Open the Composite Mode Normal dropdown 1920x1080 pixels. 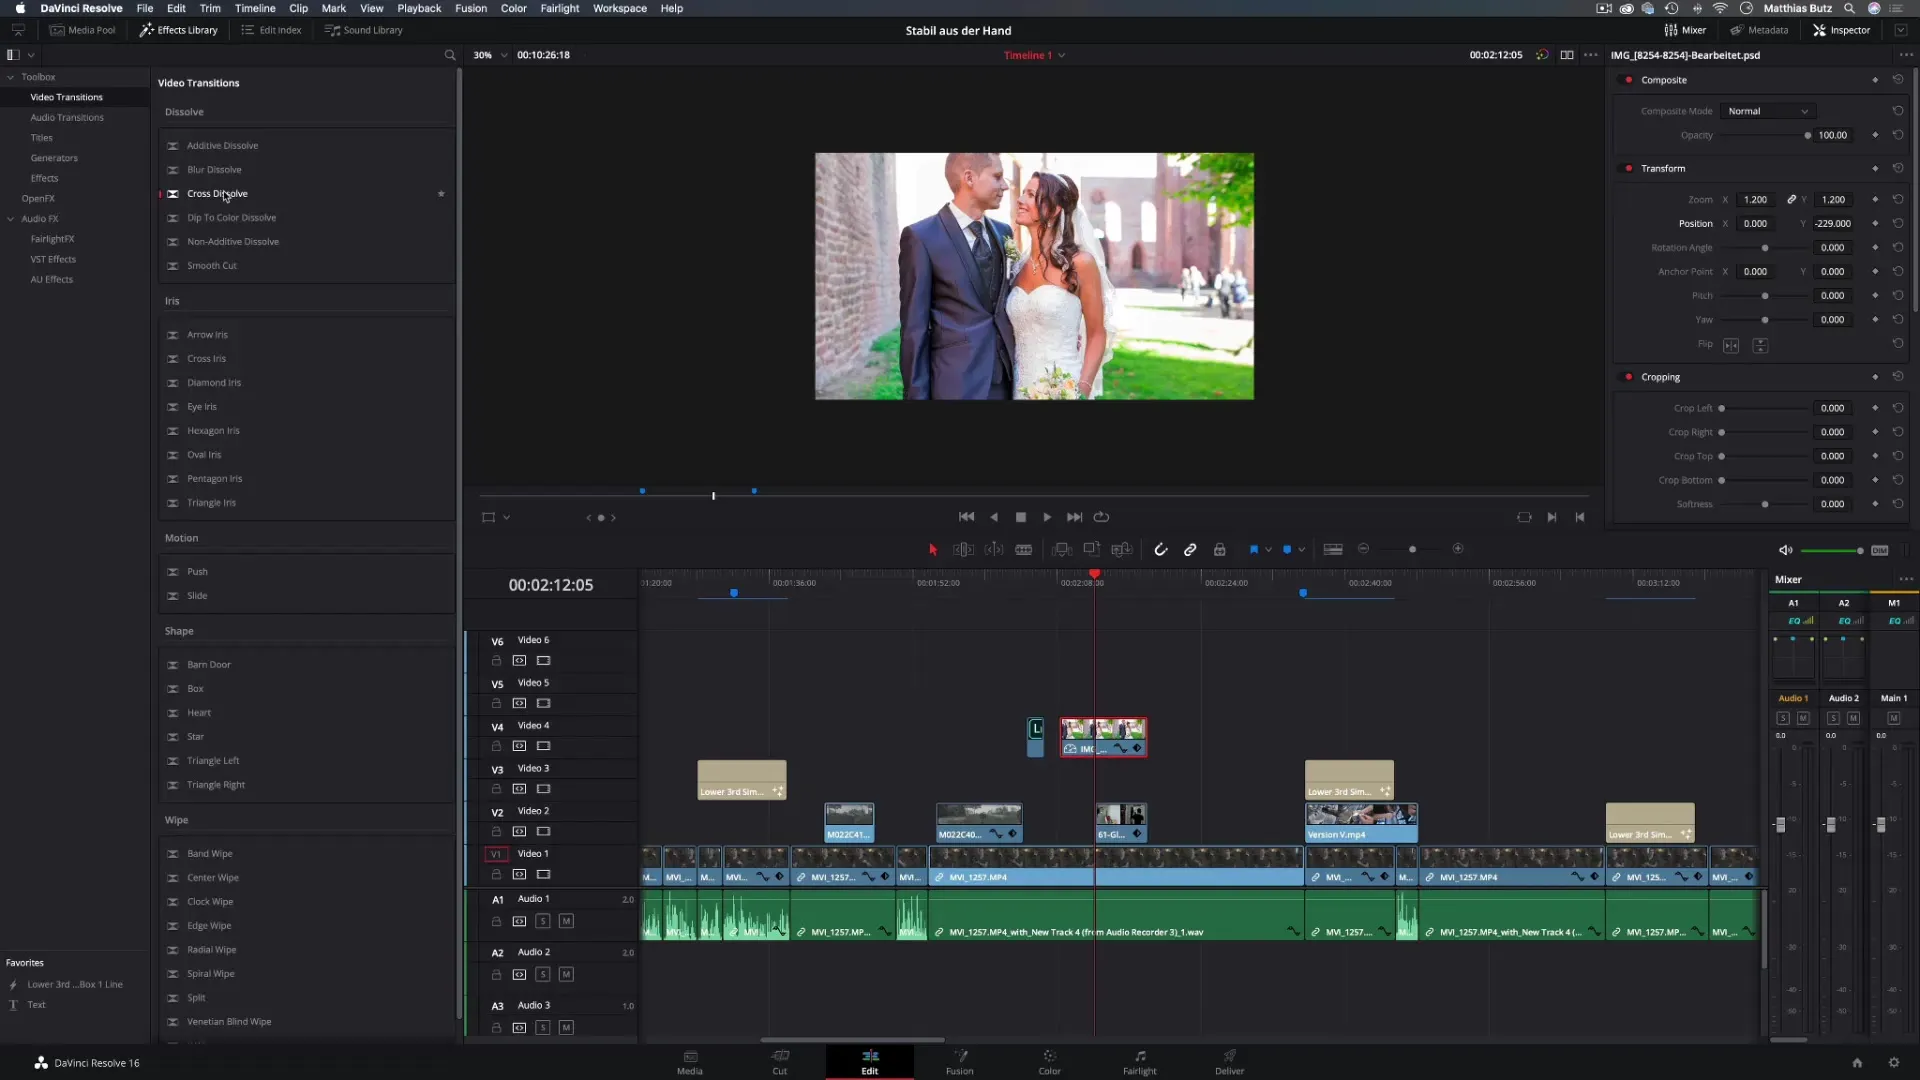(x=1768, y=111)
